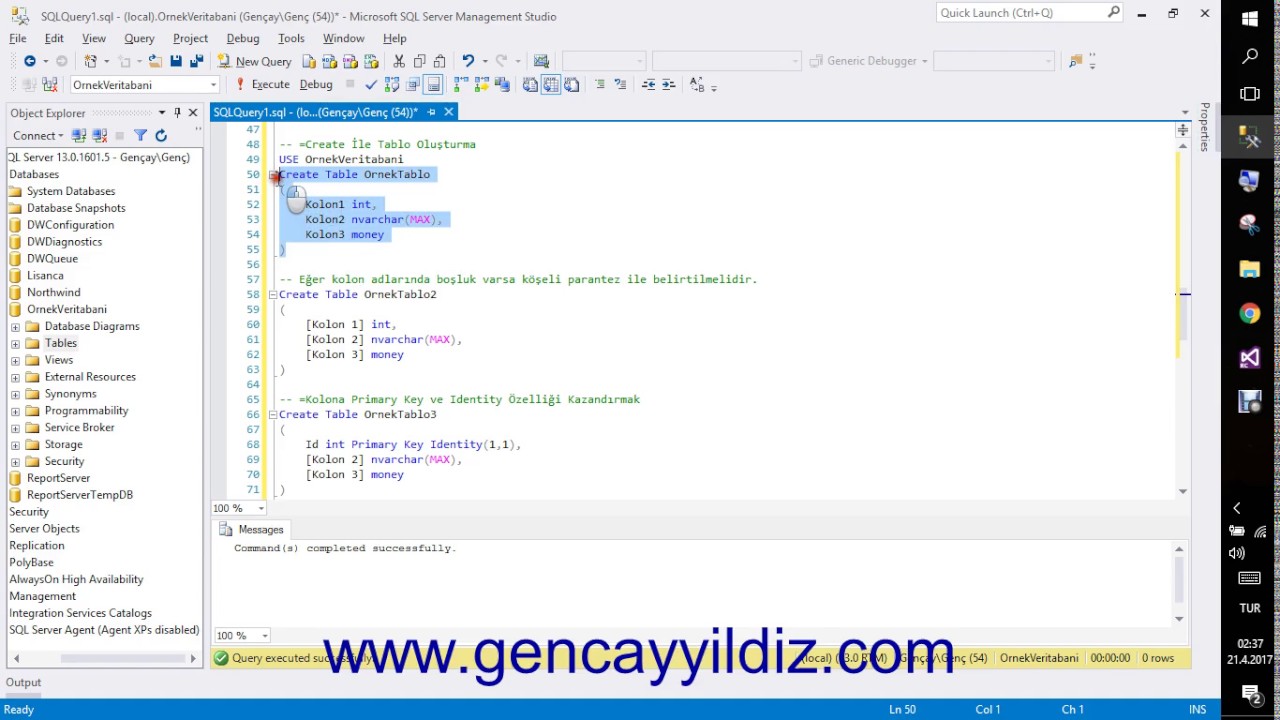Collapse the Create Table OrnekTablo3 code block

point(272,414)
